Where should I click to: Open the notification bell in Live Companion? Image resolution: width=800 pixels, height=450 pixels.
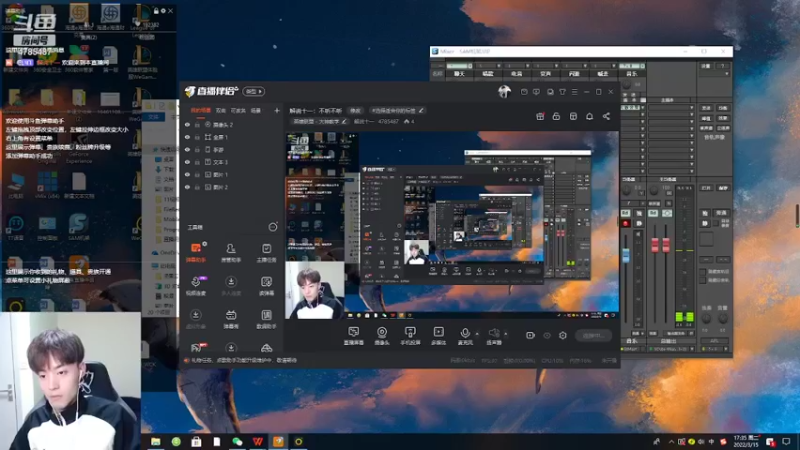589,116
